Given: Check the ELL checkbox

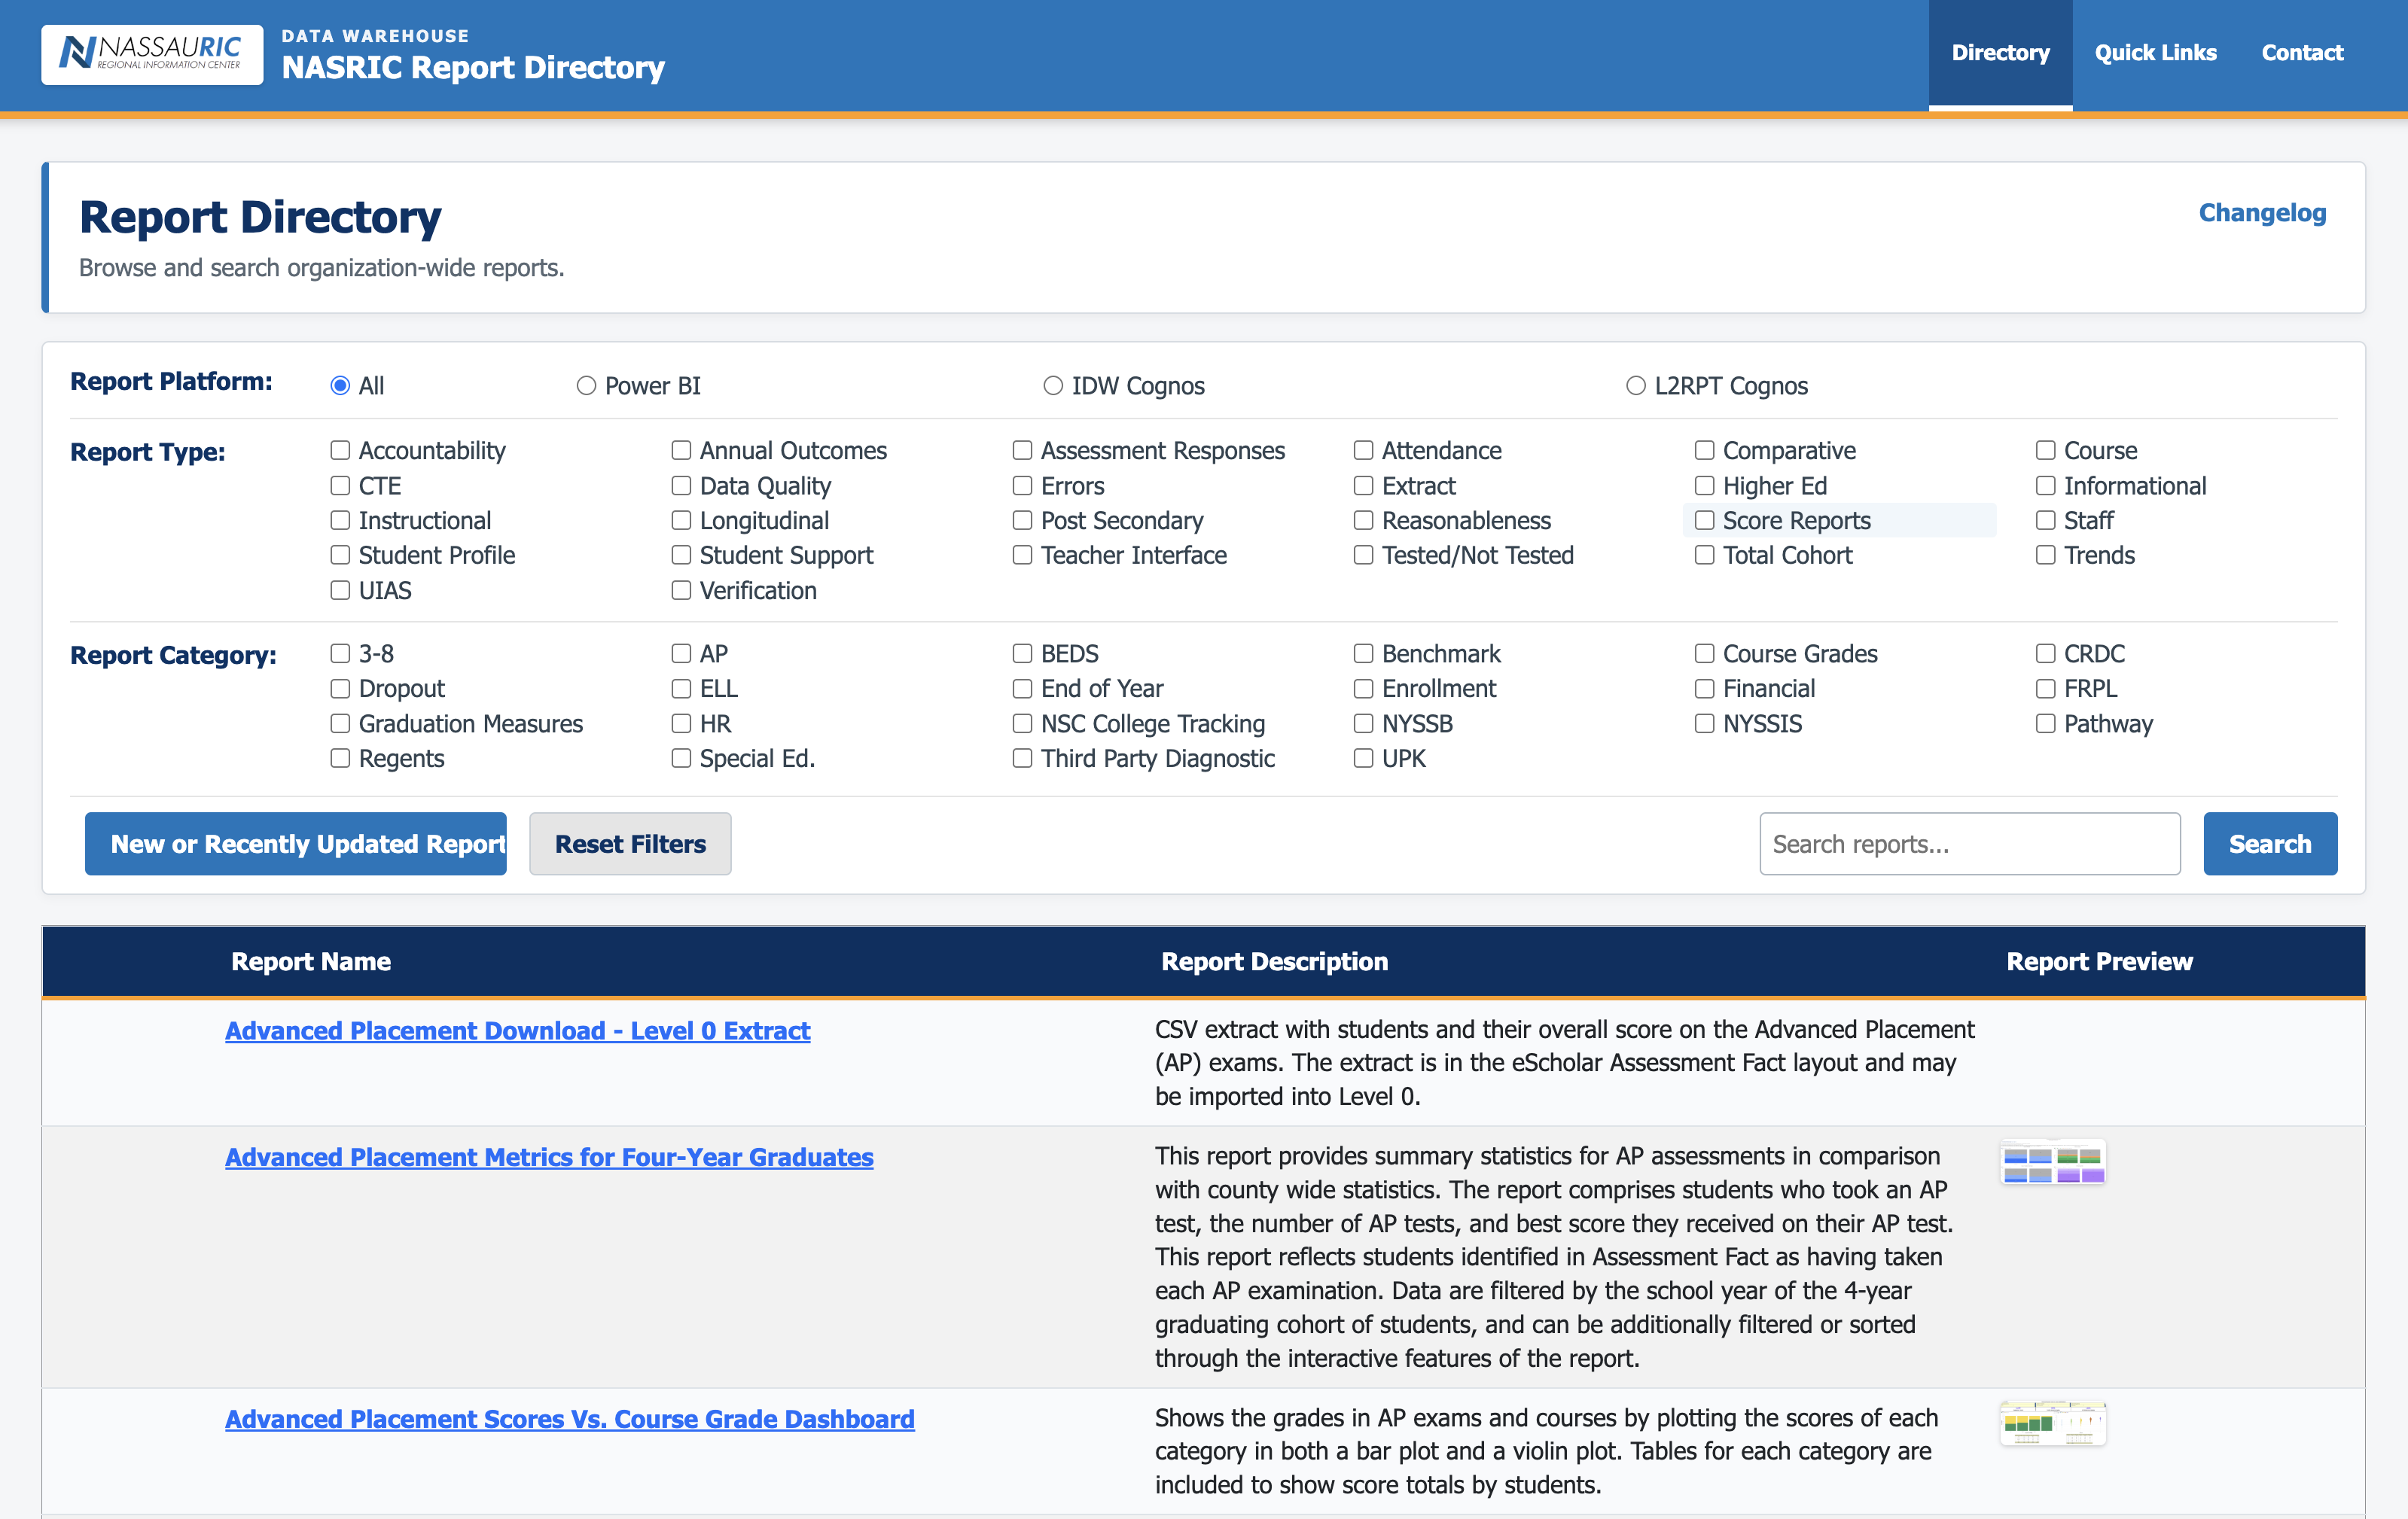Looking at the screenshot, I should tap(681, 689).
